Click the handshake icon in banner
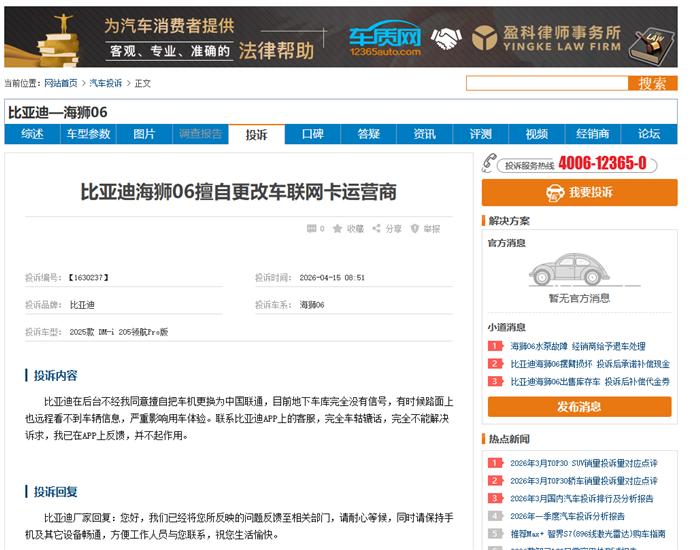Screen dimensions: 700x550 (446, 38)
